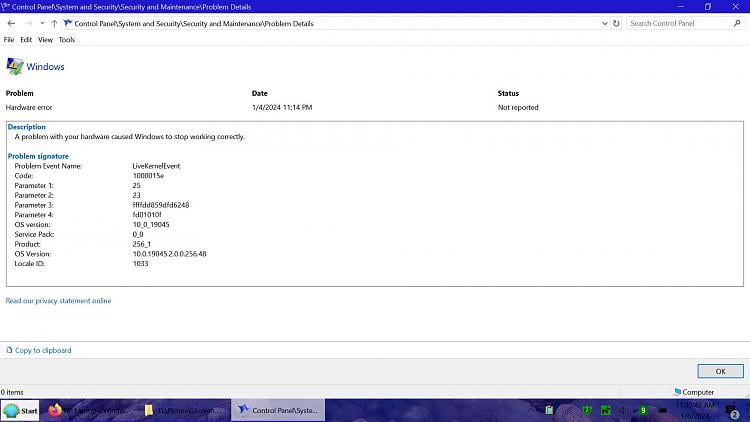
Task: Click the address bar path text
Action: click(194, 23)
